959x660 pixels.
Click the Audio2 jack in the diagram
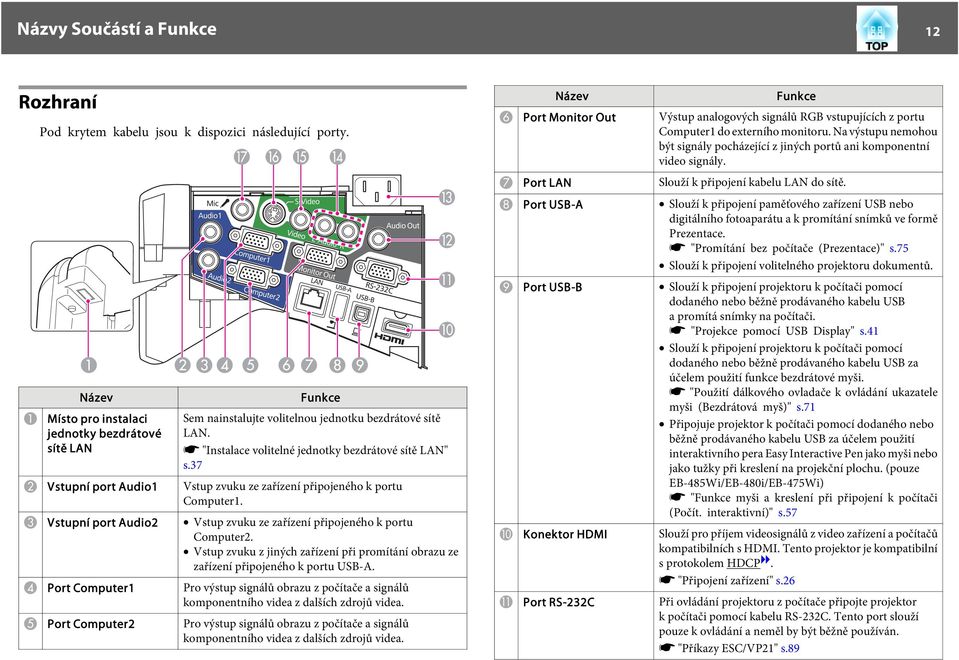point(207,260)
